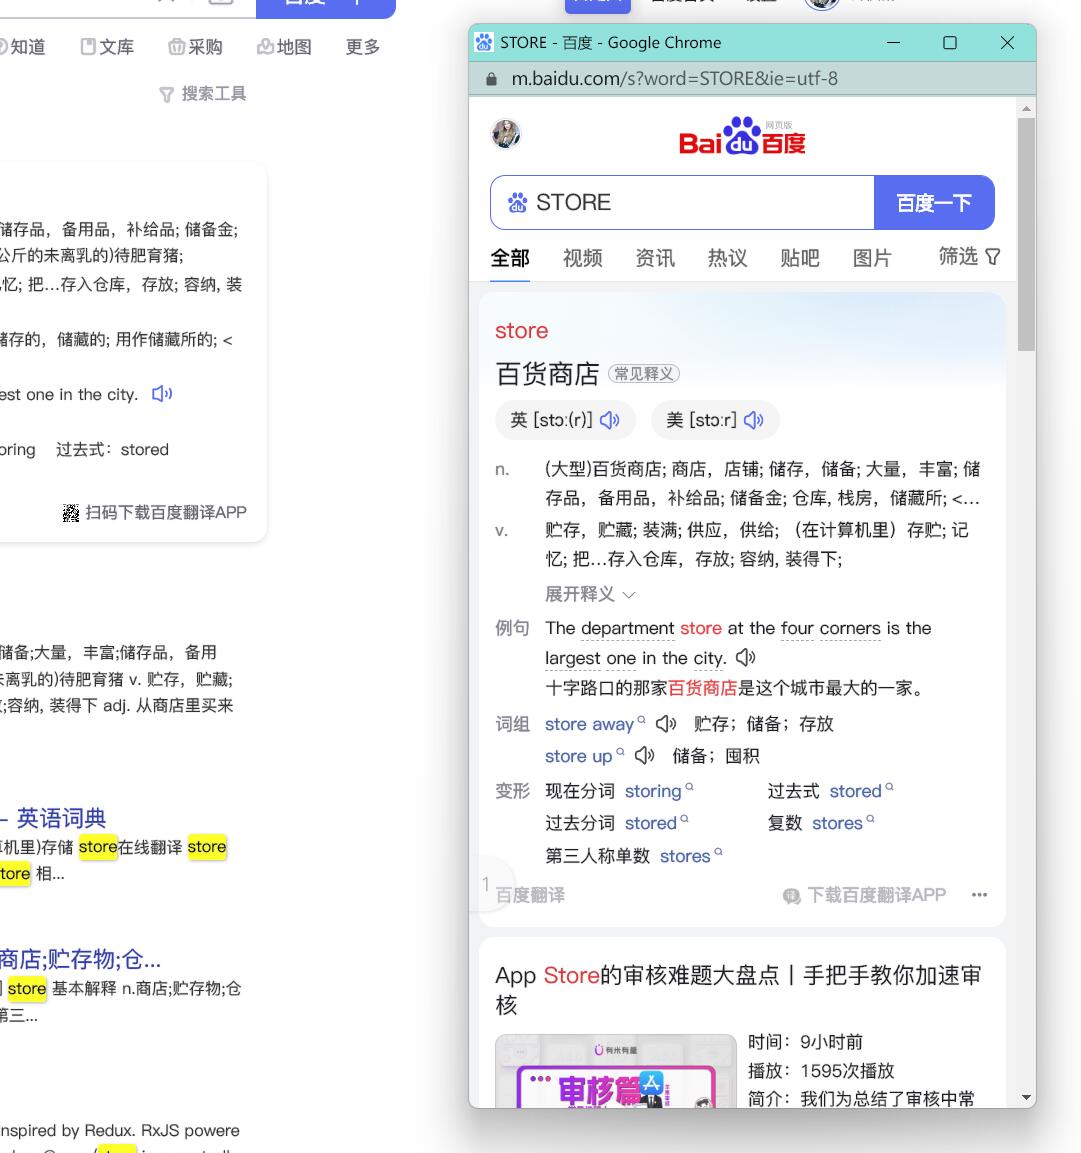Click the user avatar in mobile Baidu

click(507, 133)
